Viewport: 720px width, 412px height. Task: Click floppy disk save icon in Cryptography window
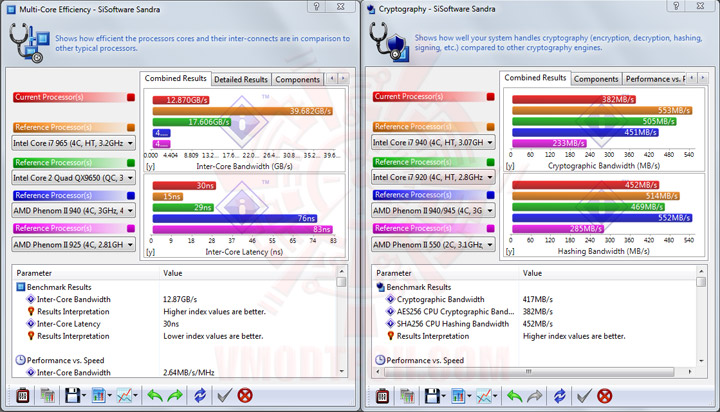(432, 396)
